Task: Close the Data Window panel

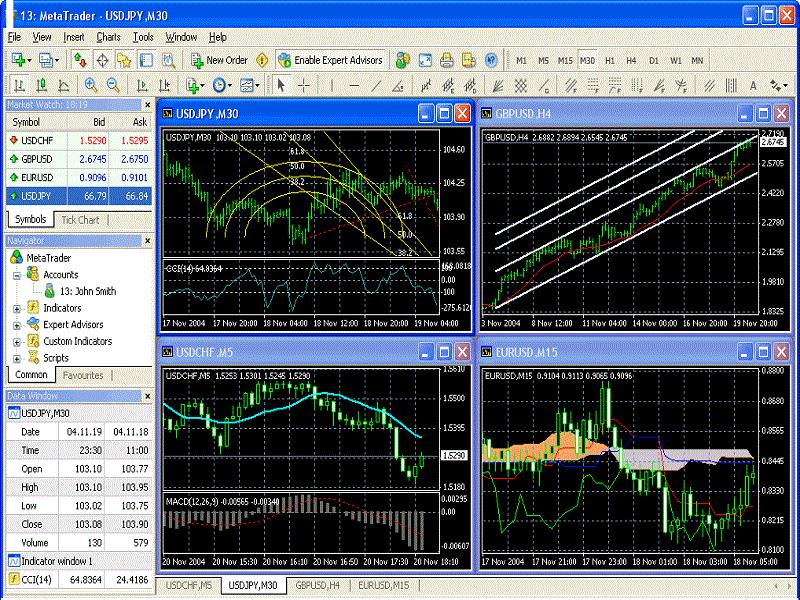Action: click(147, 396)
